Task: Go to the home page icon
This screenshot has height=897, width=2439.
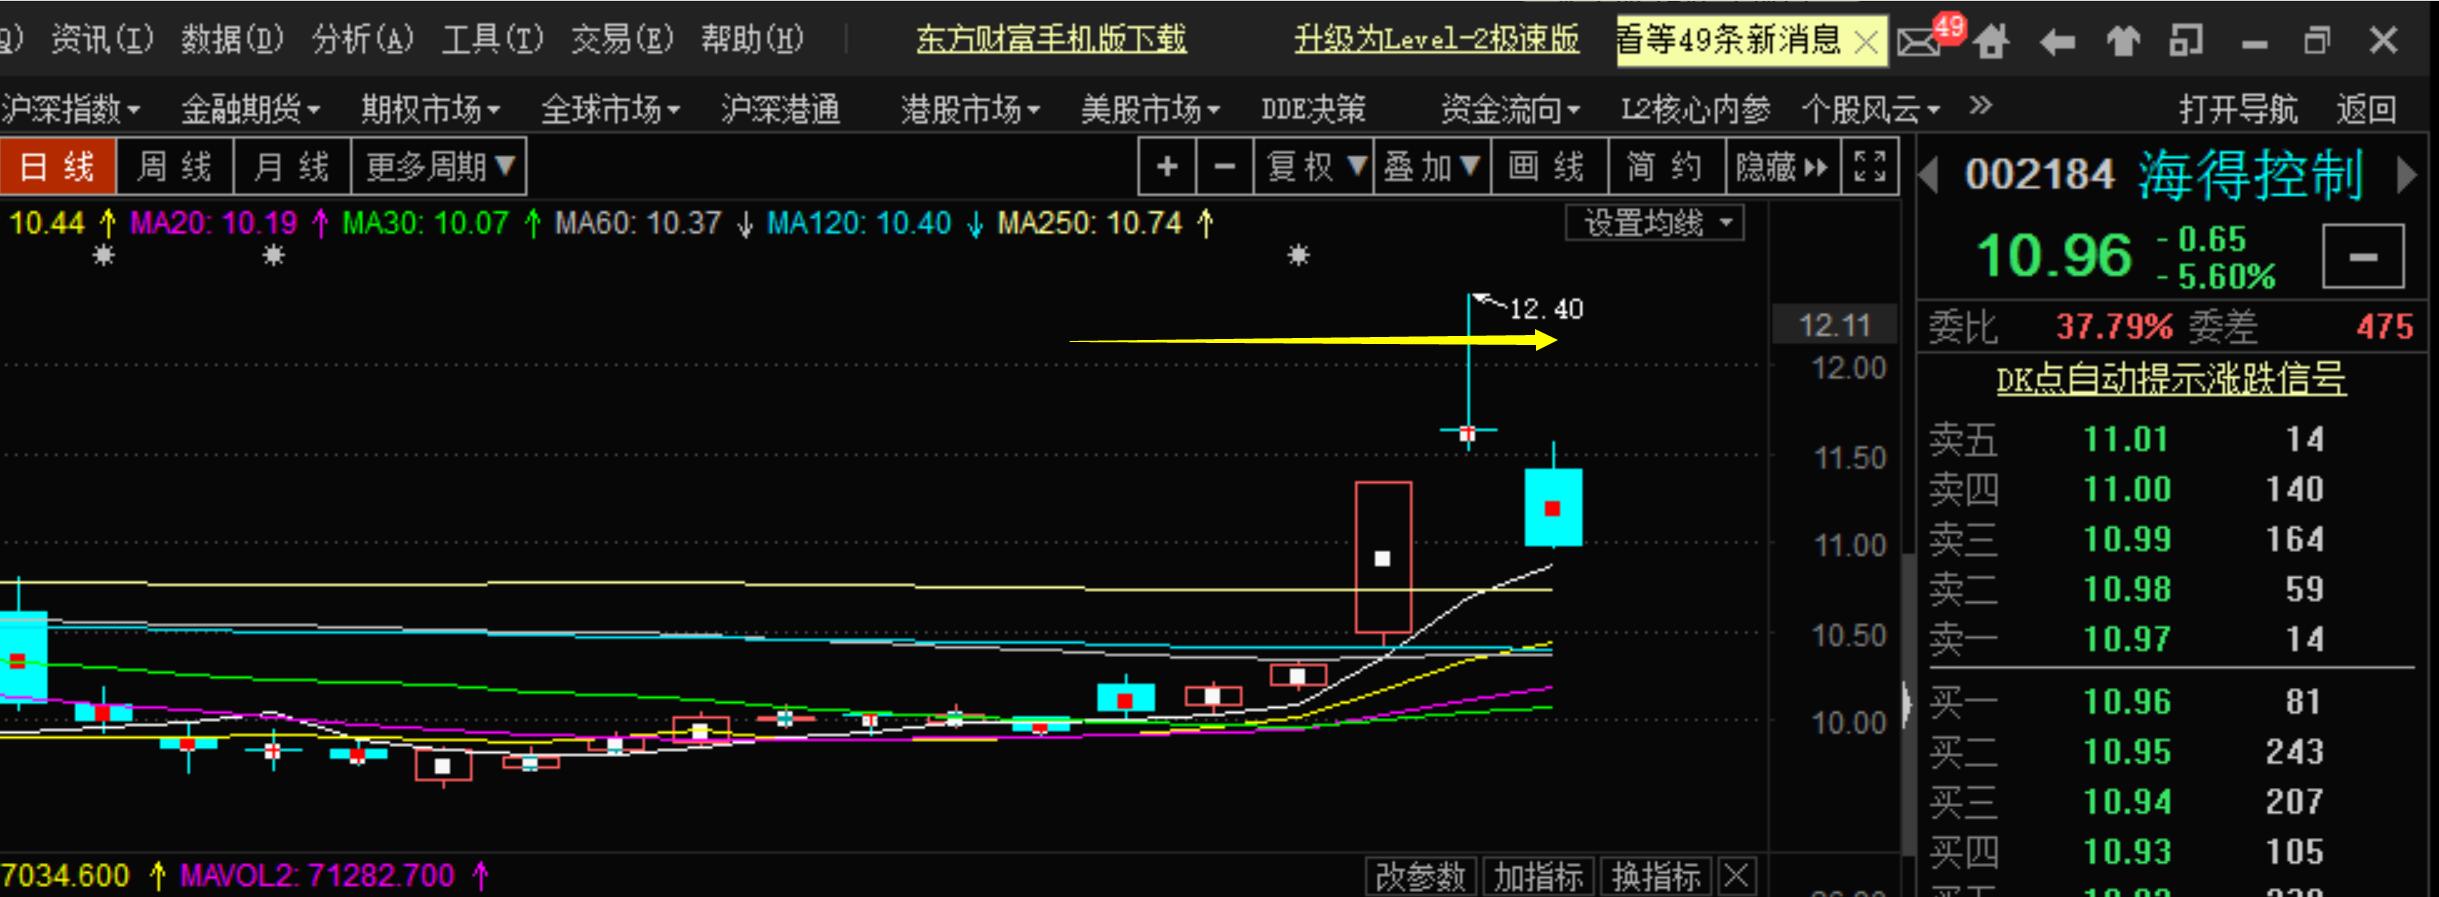Action: point(1990,41)
